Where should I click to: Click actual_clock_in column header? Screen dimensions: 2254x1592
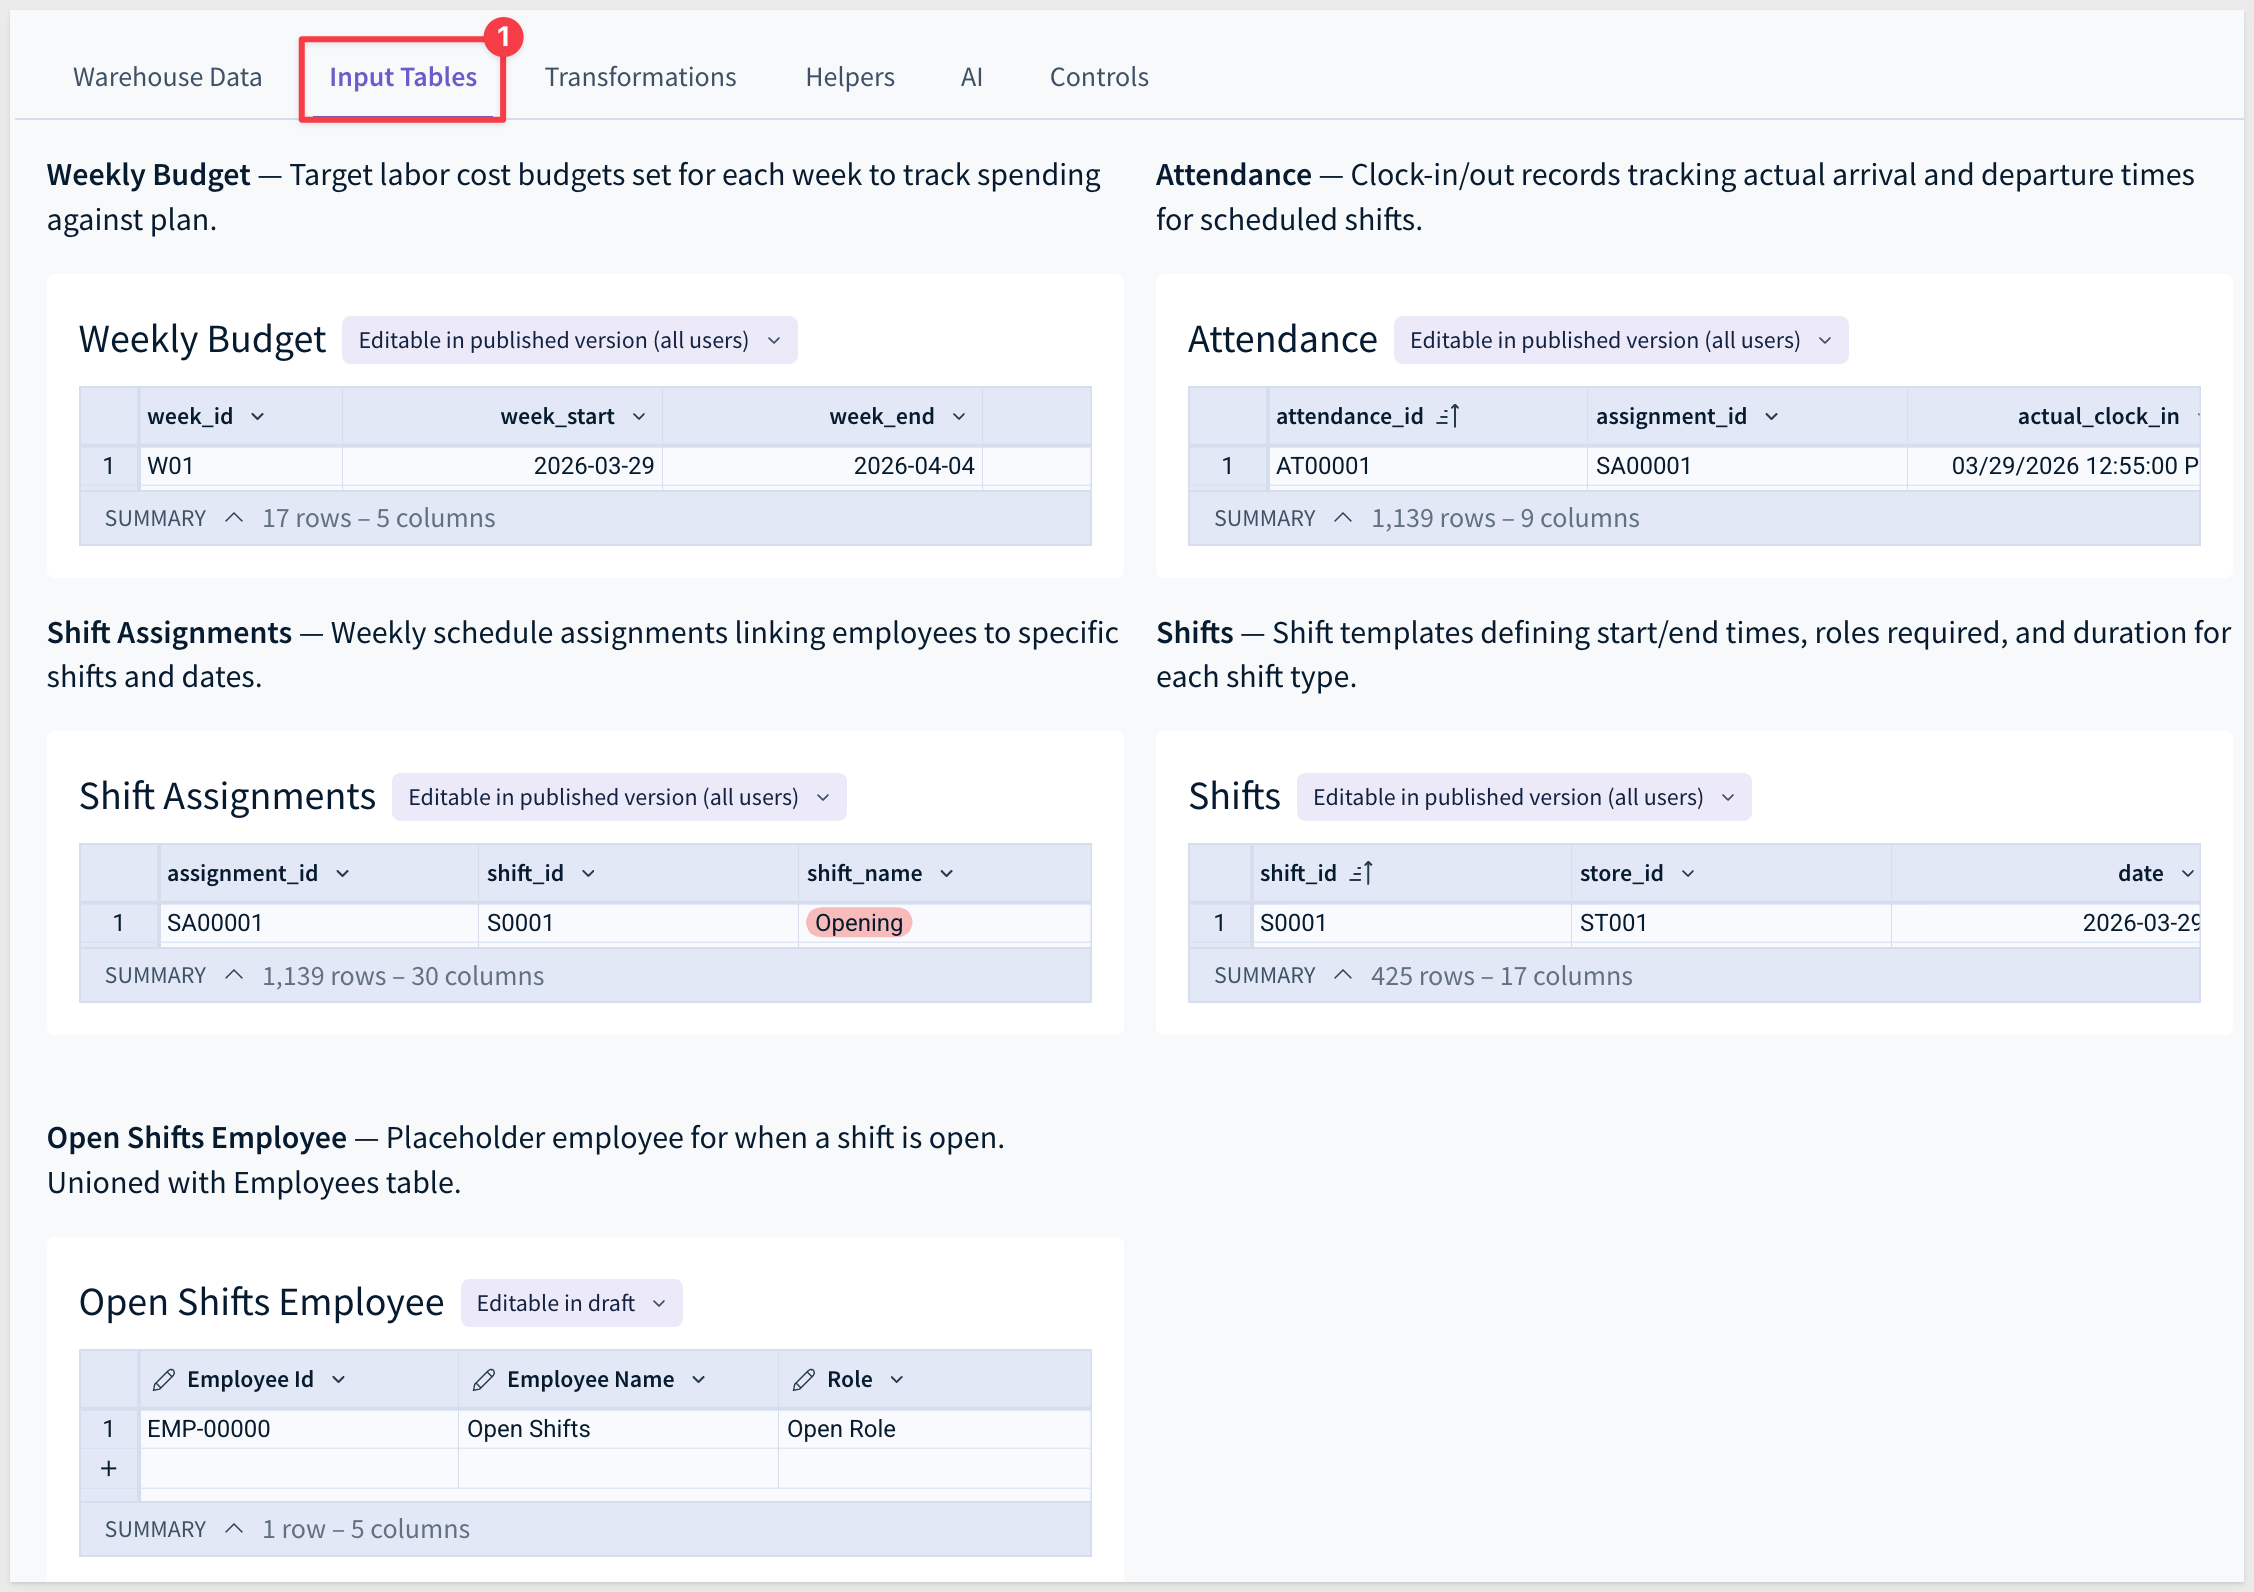click(x=2054, y=416)
